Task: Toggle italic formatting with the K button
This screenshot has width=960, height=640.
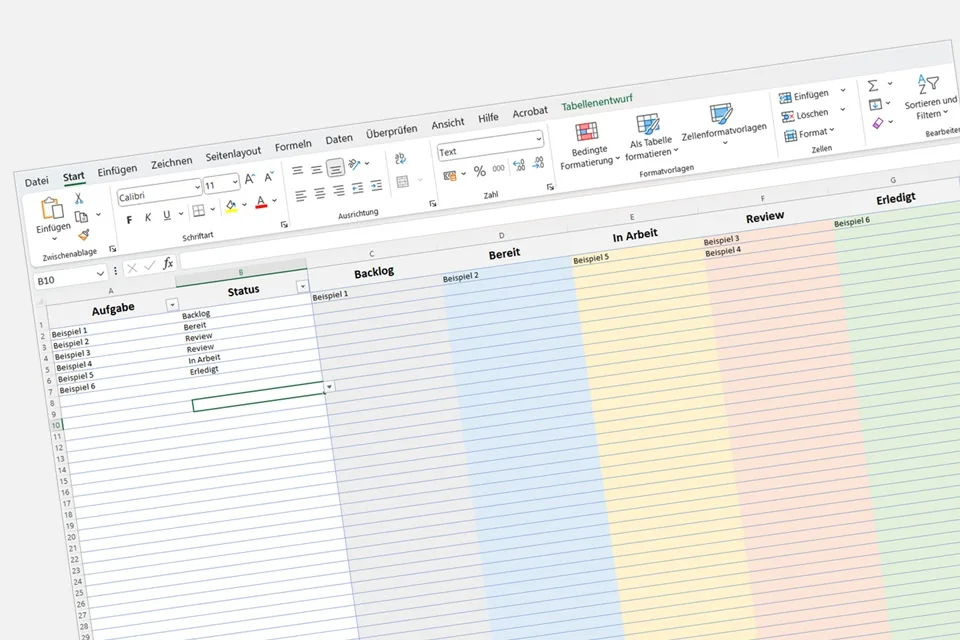Action: click(x=148, y=217)
